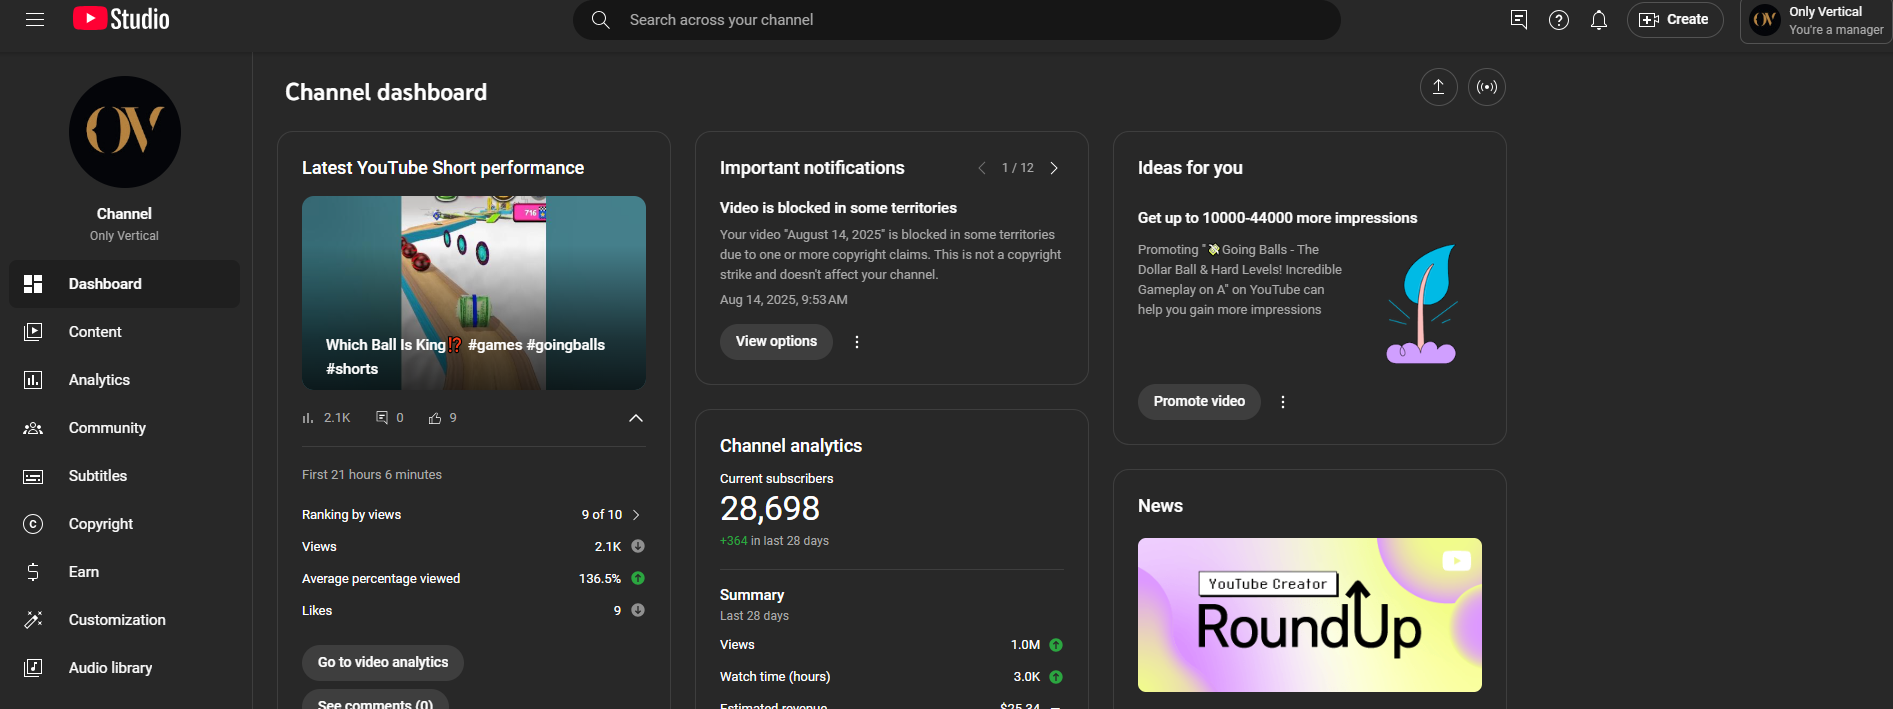Select Dashboard in the sidebar
Viewport: 1893px width, 709px height.
125,284
